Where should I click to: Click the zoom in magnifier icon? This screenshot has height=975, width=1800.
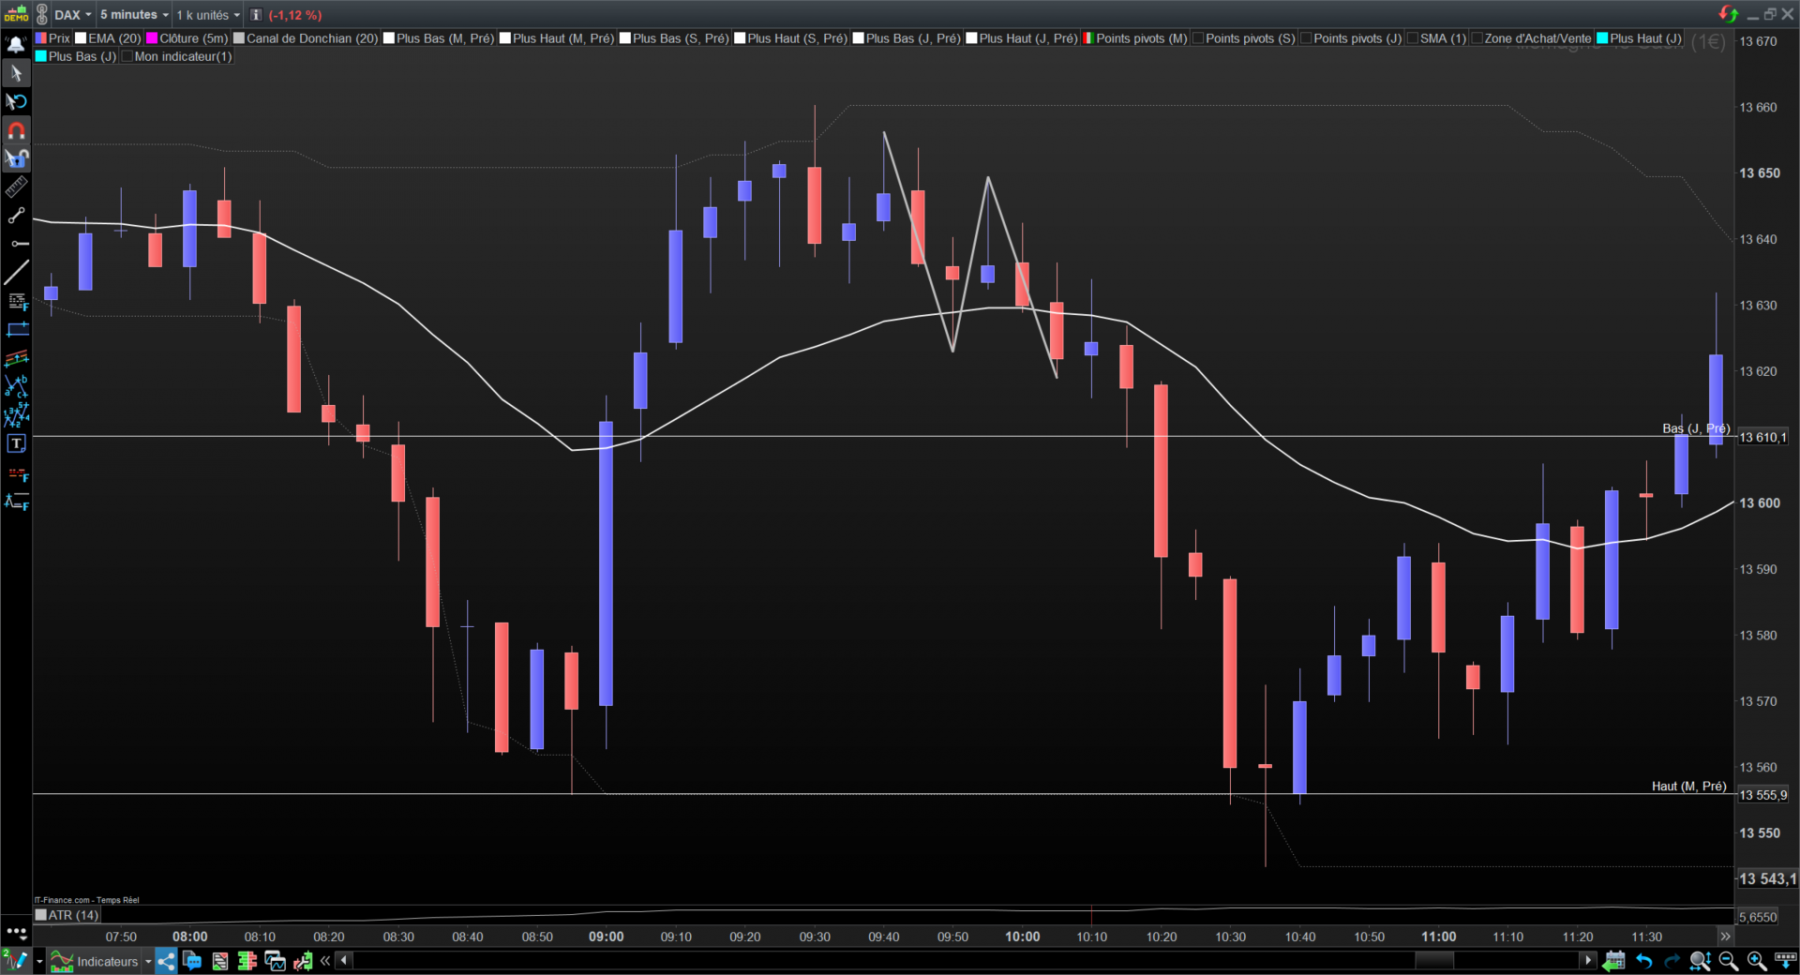(x=1756, y=961)
